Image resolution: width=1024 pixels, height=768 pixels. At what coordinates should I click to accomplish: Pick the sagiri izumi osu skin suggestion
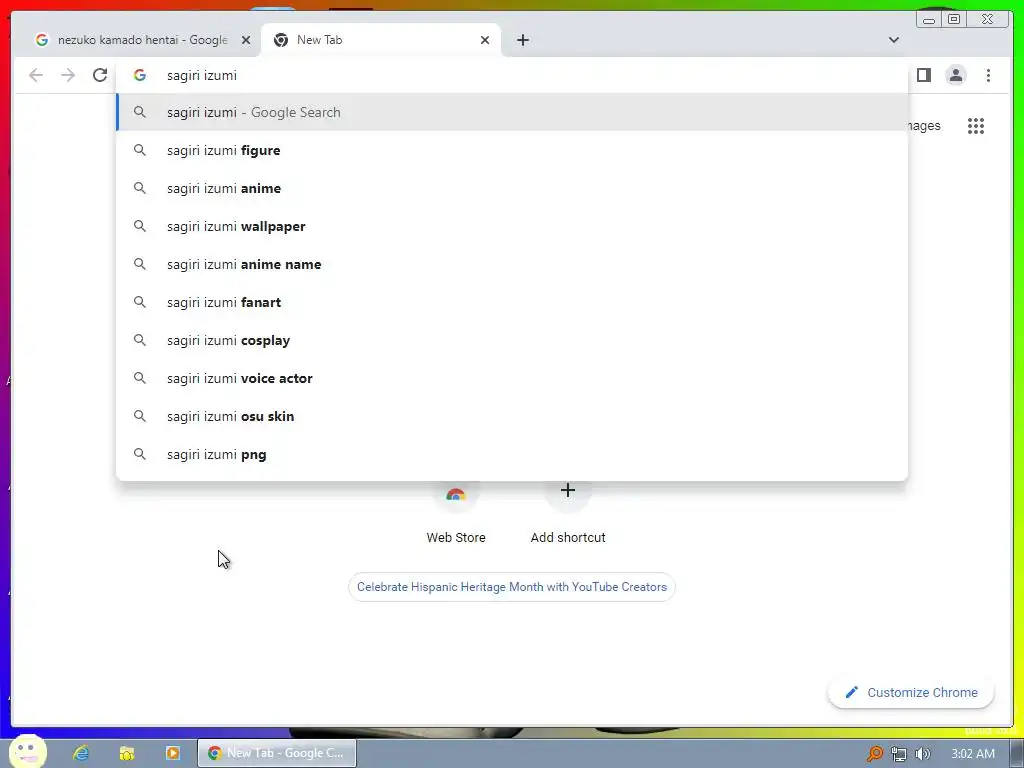pyautogui.click(x=512, y=416)
